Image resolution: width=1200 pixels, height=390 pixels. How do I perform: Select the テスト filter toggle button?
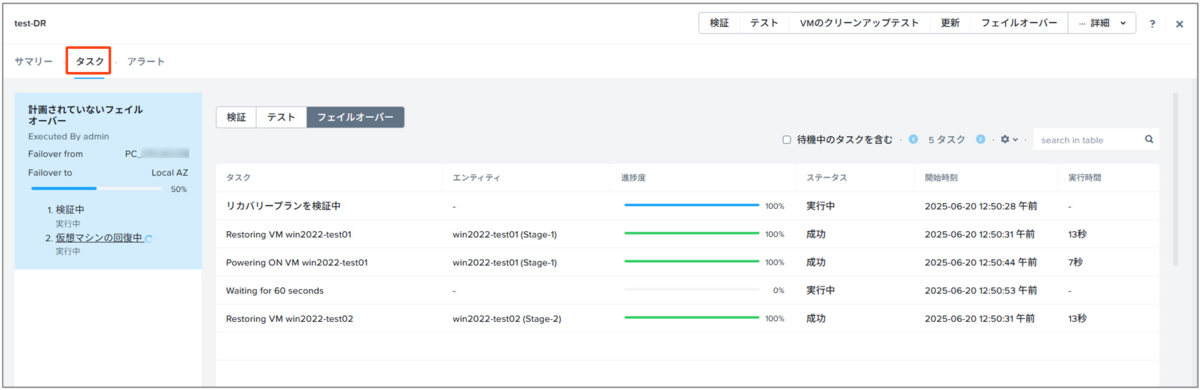[x=281, y=117]
